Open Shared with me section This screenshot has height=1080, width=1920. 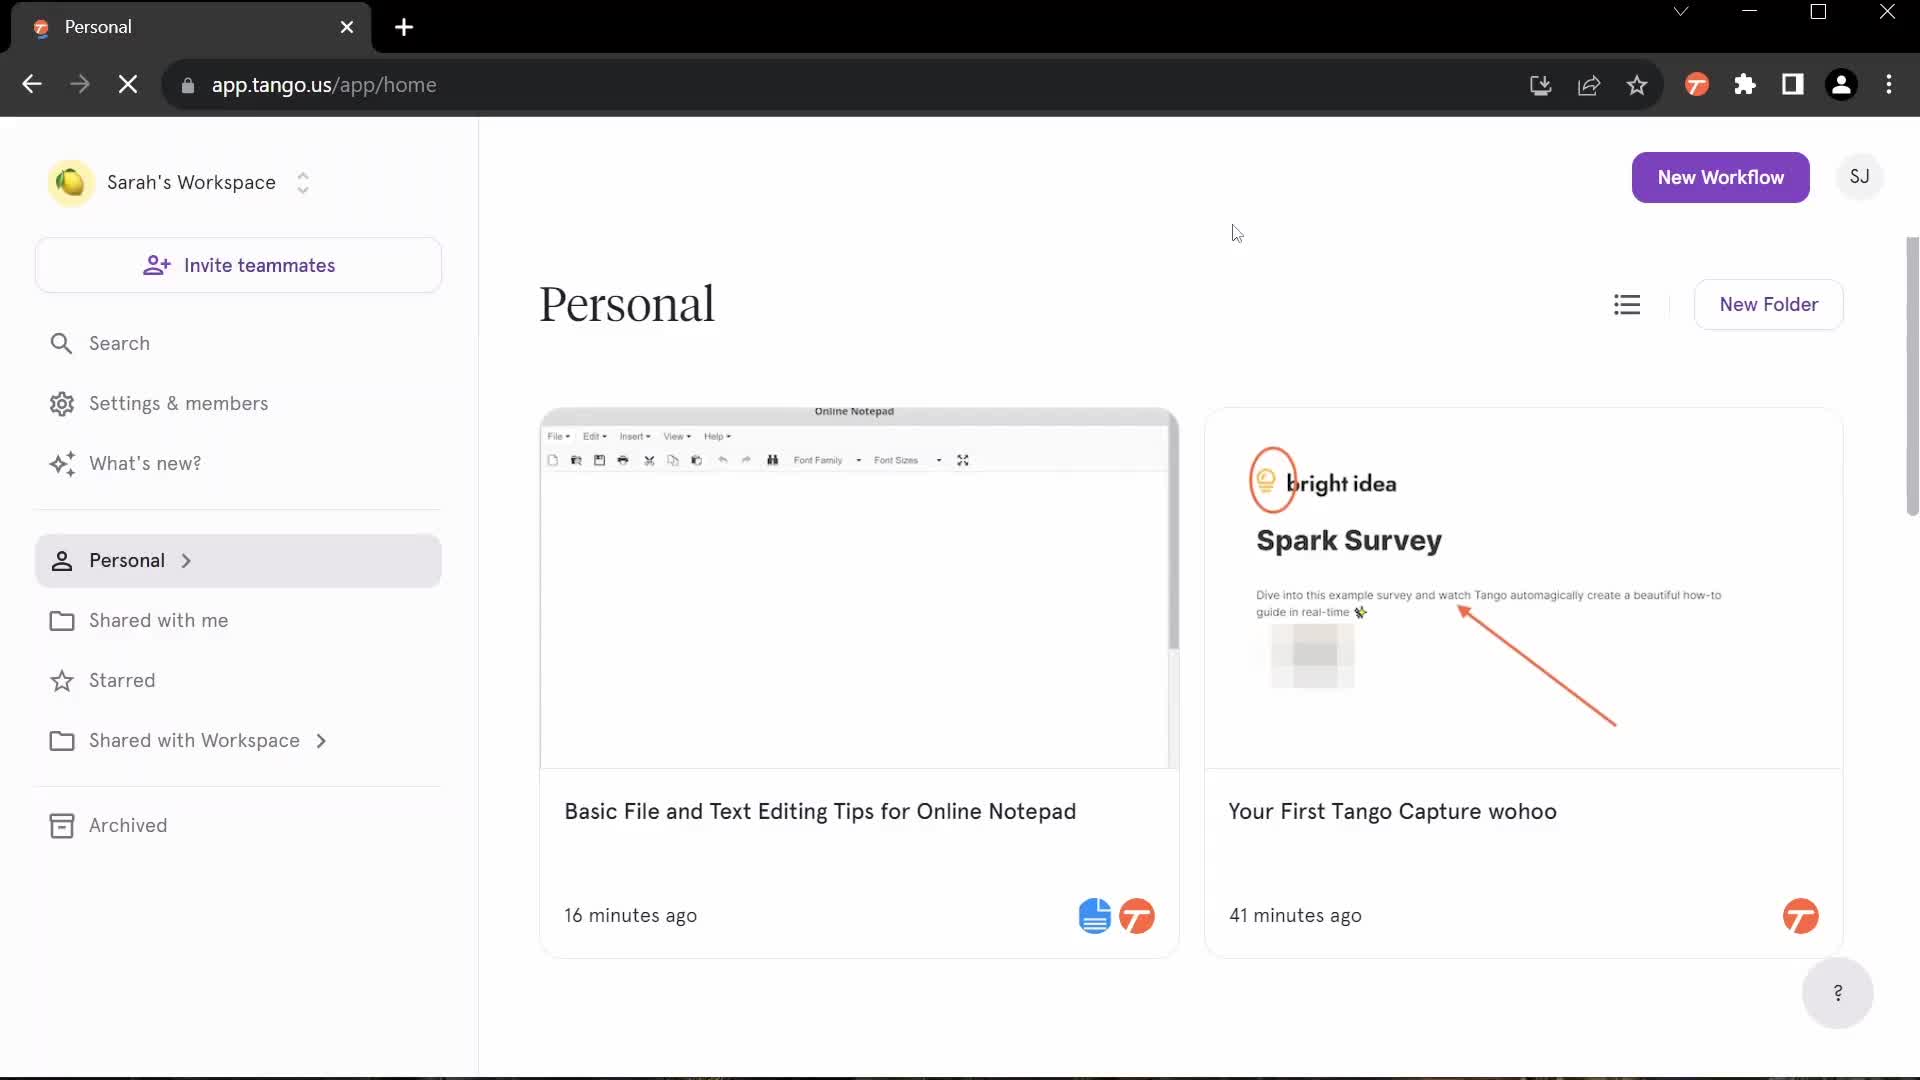pos(158,620)
